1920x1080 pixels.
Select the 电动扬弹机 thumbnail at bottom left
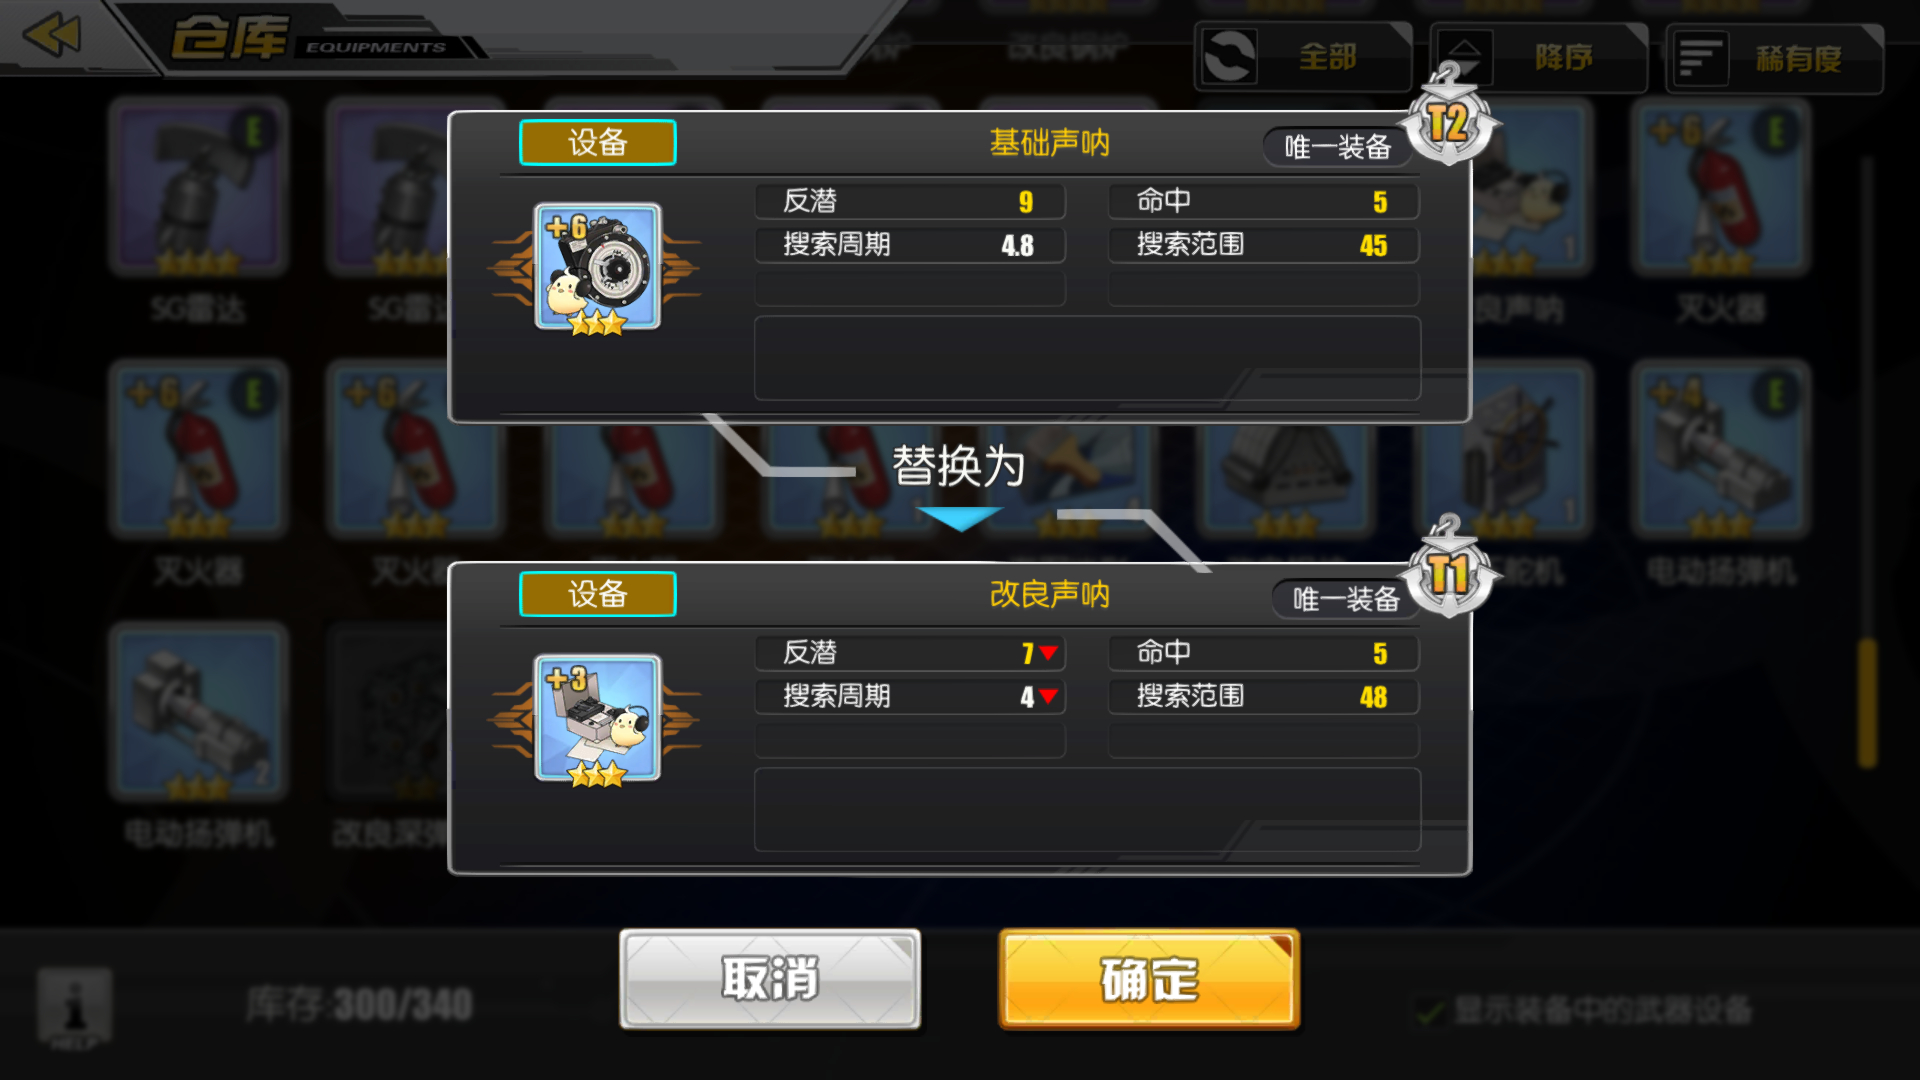(x=199, y=712)
